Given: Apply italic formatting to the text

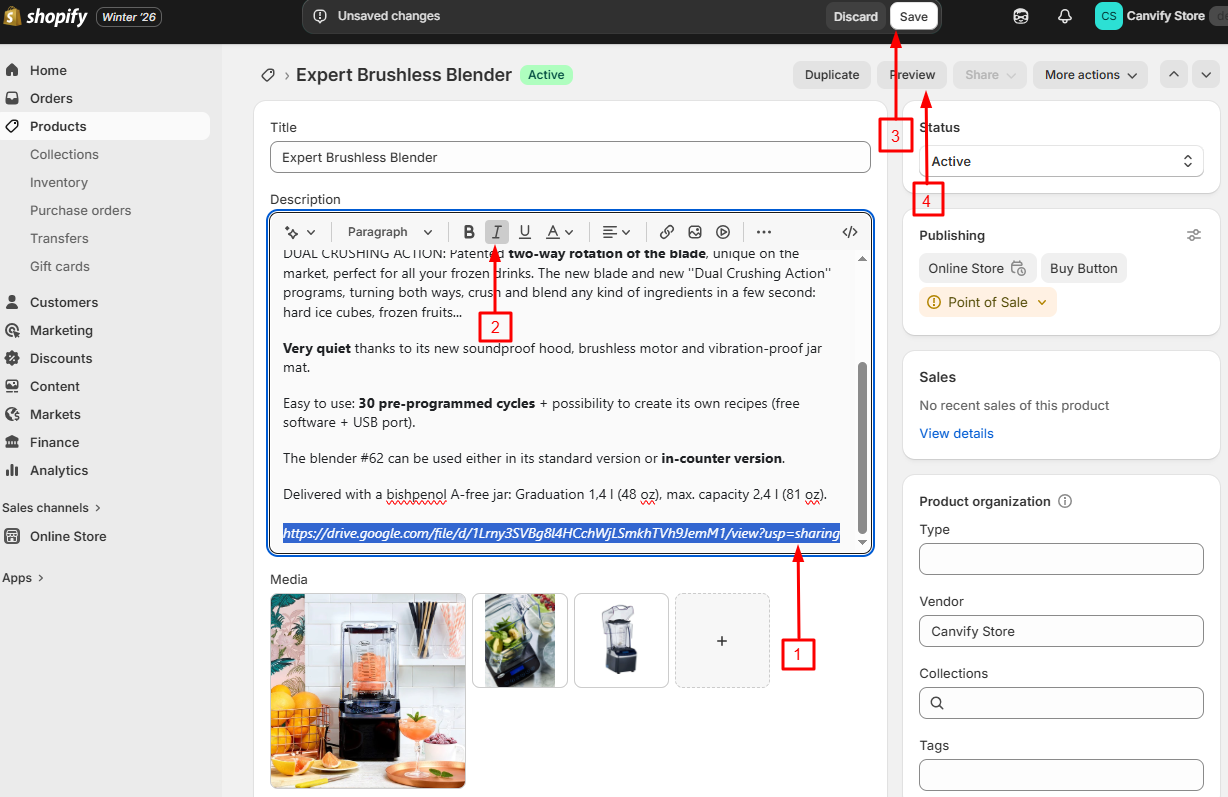Looking at the screenshot, I should [x=496, y=231].
